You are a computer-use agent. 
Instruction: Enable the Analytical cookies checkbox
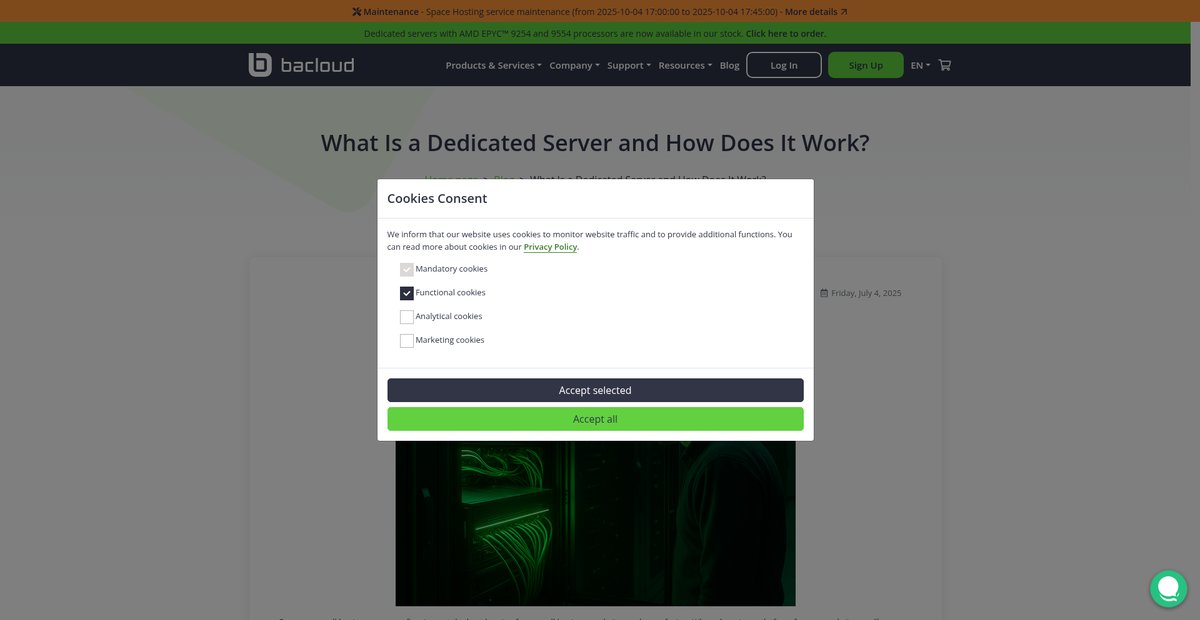pos(407,317)
